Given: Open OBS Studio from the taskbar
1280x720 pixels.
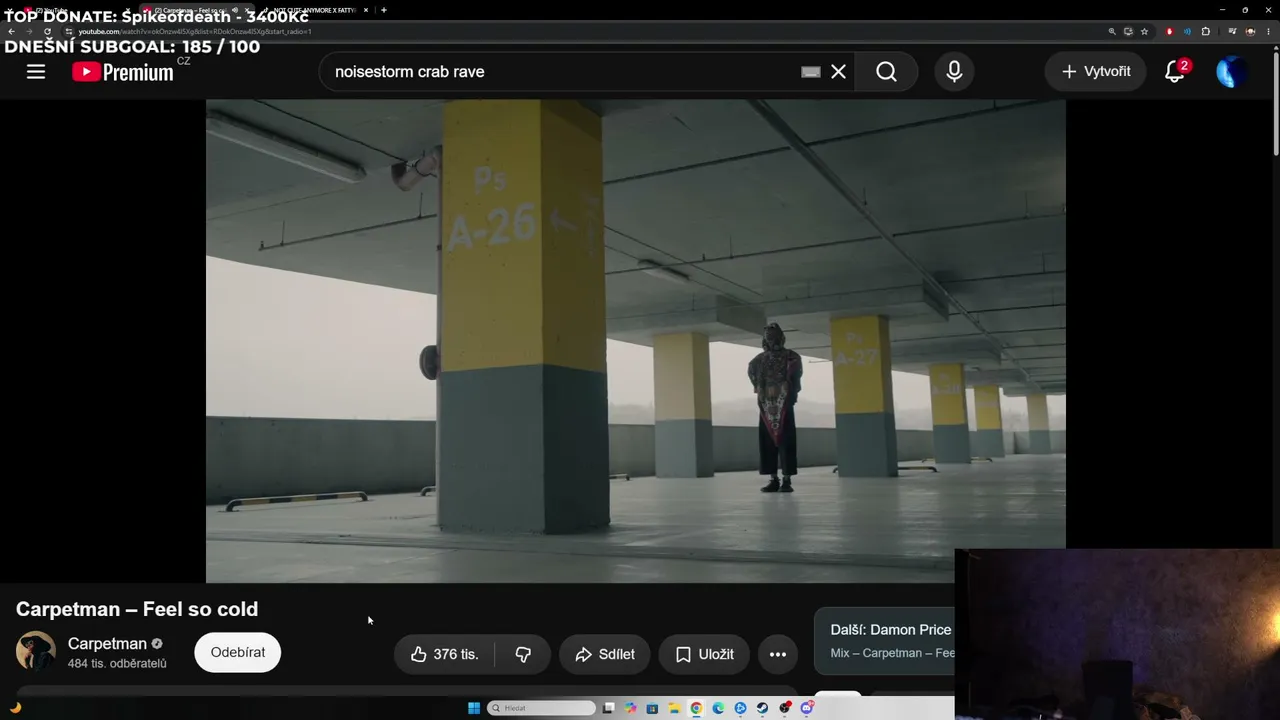Looking at the screenshot, I should 785,708.
